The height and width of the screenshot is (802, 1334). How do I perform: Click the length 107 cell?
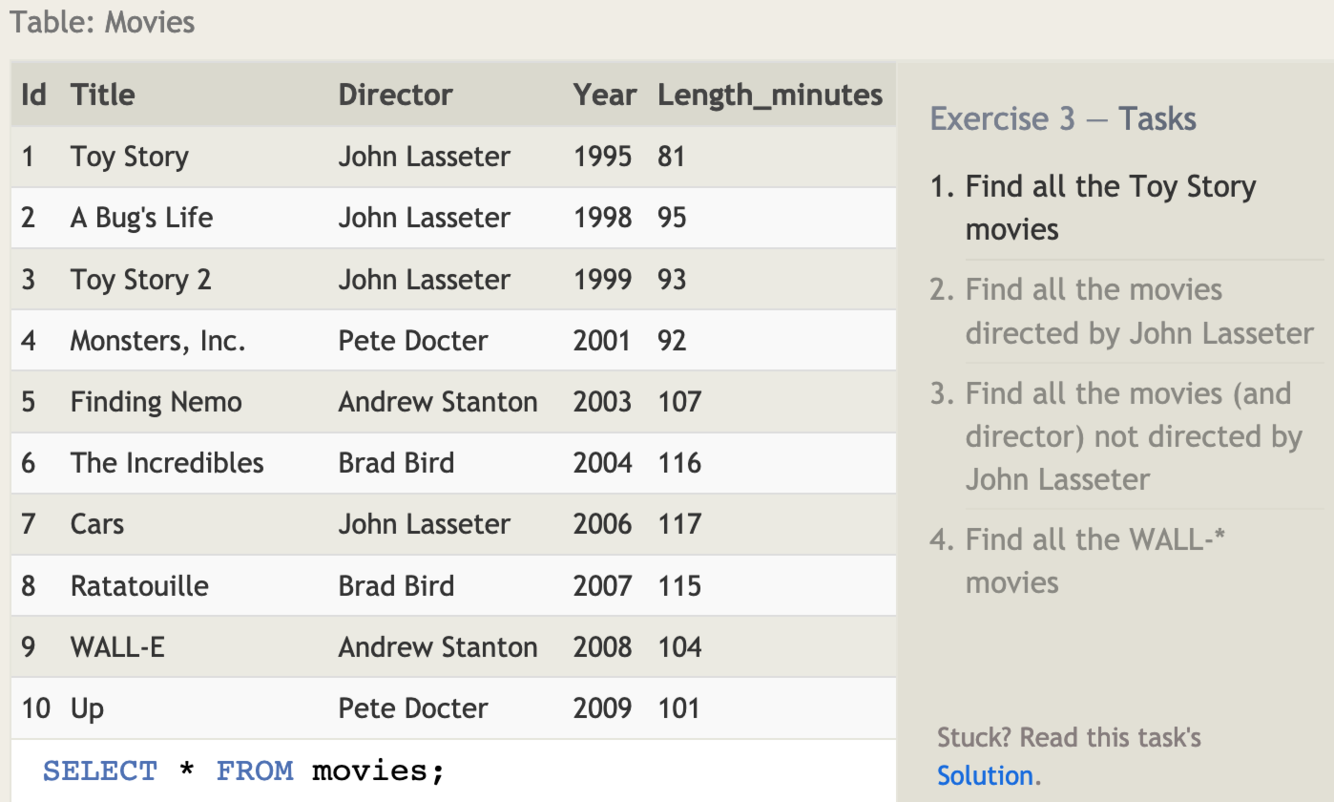[x=679, y=402]
